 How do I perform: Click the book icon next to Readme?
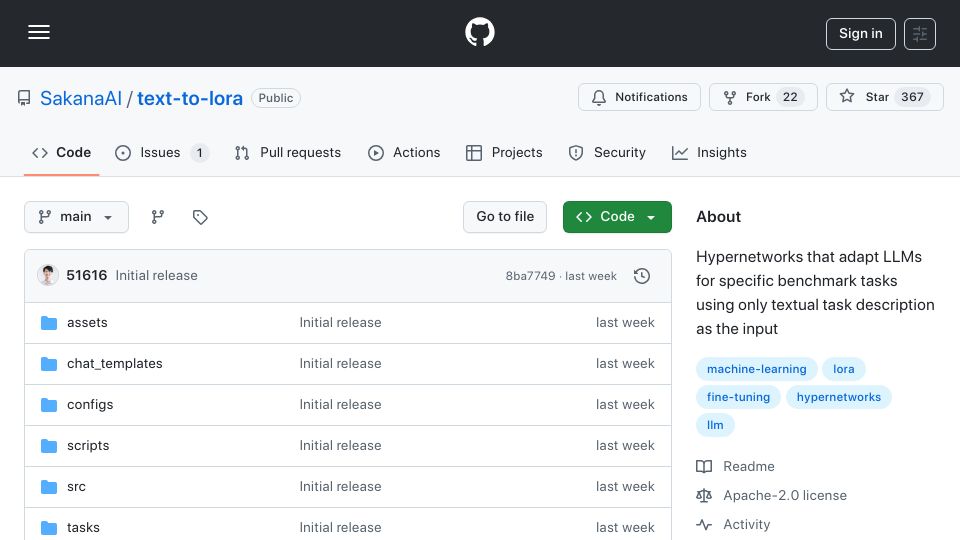coord(704,467)
